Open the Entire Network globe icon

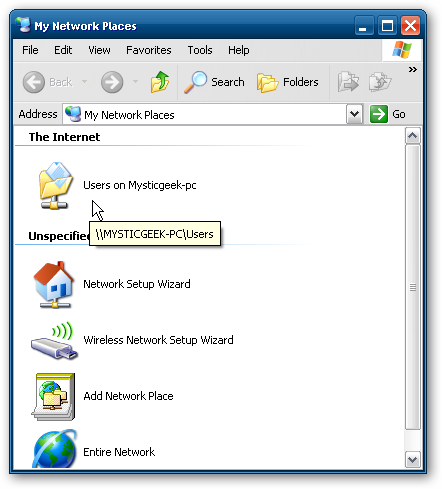pyautogui.click(x=55, y=449)
